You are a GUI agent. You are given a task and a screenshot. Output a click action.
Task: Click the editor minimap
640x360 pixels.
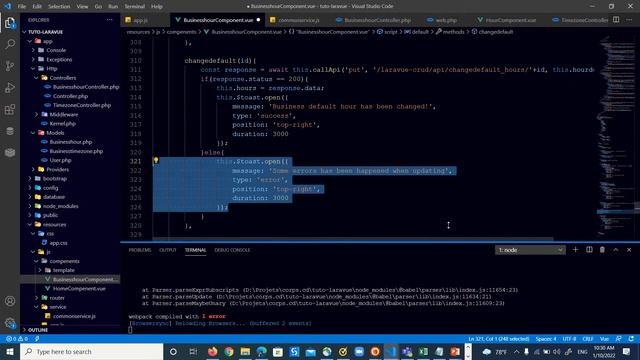tap(616, 137)
